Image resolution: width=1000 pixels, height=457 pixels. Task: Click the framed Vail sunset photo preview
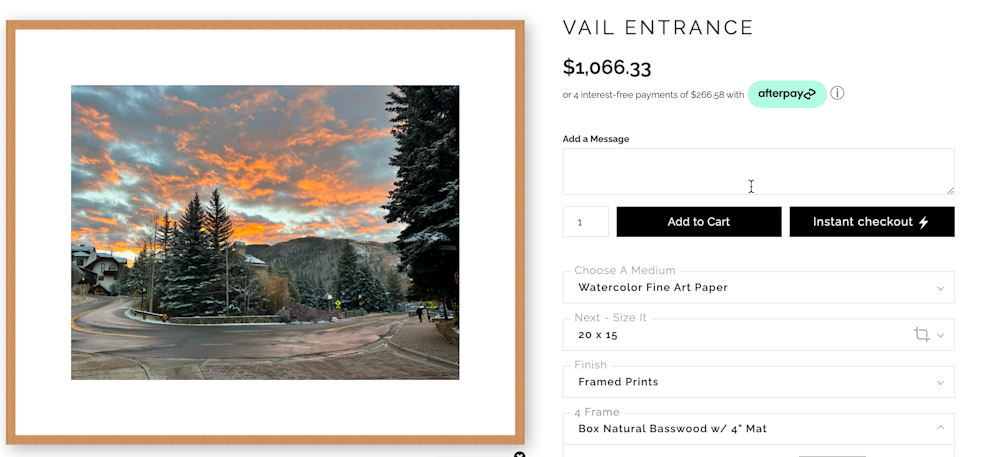pos(265,232)
